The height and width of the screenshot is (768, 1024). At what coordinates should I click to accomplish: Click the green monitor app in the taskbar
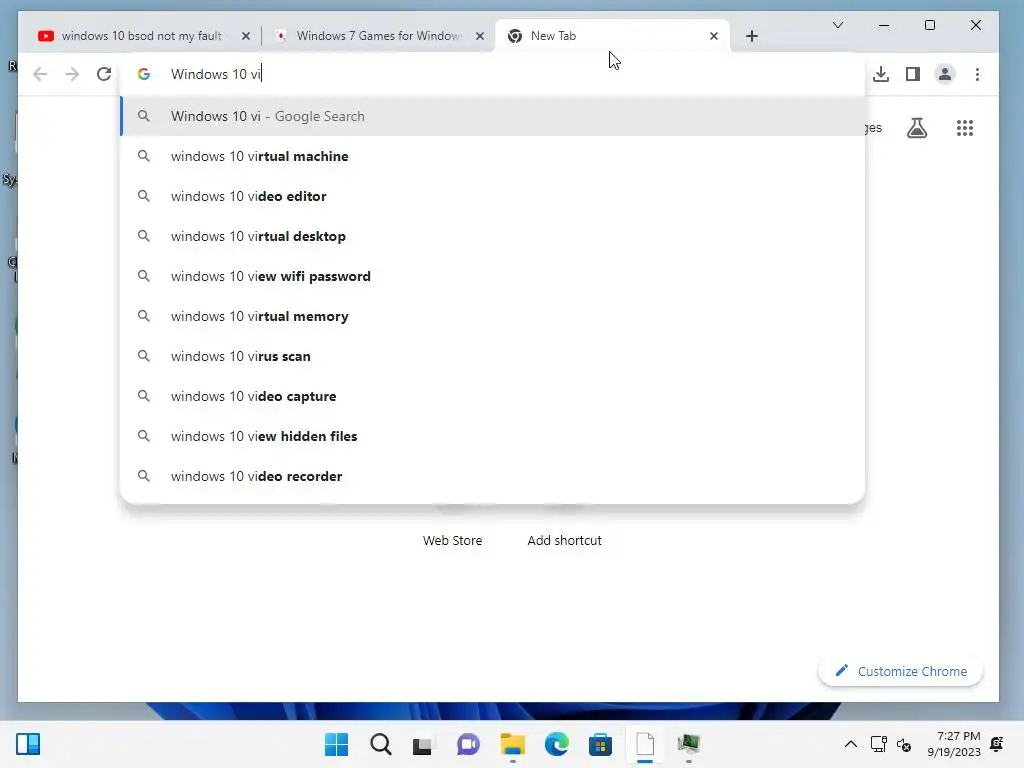pyautogui.click(x=688, y=744)
